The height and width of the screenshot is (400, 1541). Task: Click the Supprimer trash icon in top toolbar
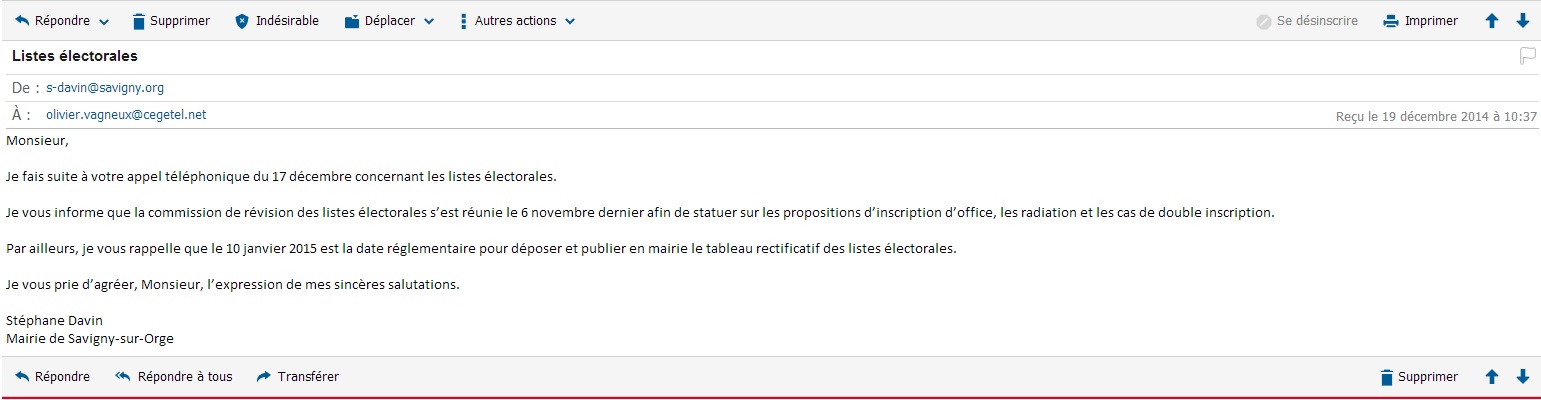pos(139,21)
